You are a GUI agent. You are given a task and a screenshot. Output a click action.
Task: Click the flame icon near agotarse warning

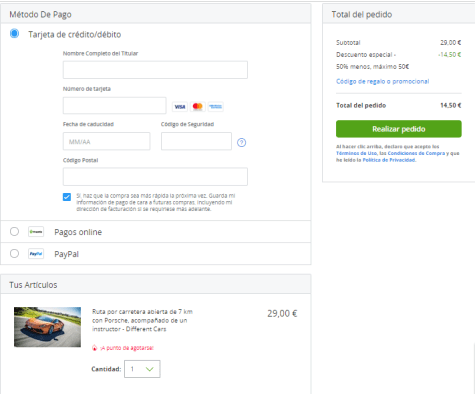tap(95, 348)
